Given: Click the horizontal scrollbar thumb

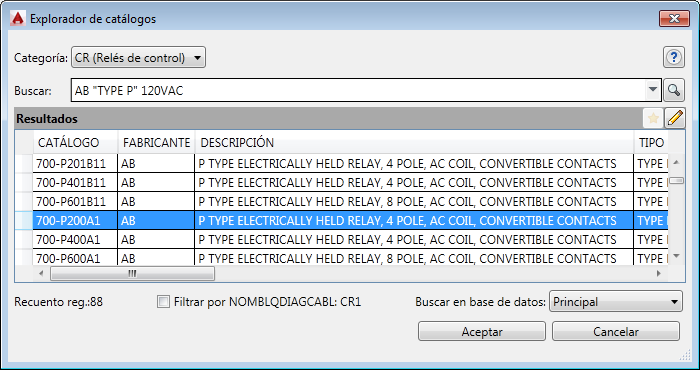Looking at the screenshot, I should 132,274.
